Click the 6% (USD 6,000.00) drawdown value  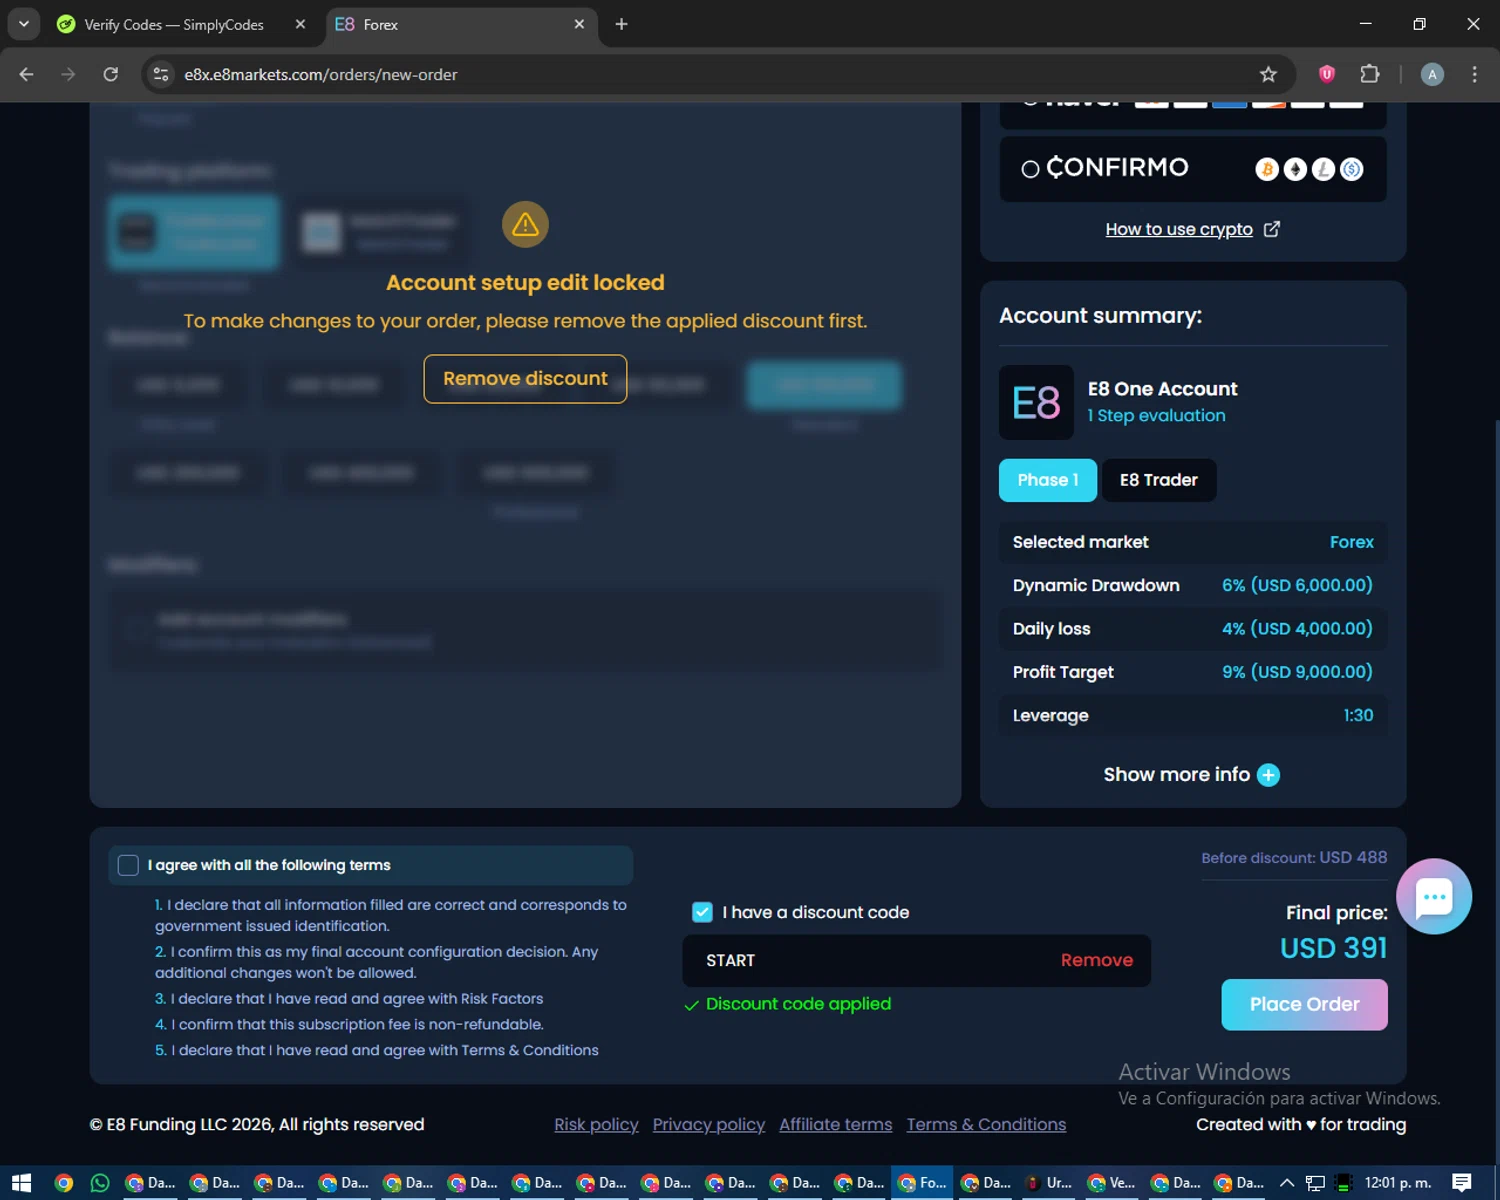point(1297,585)
